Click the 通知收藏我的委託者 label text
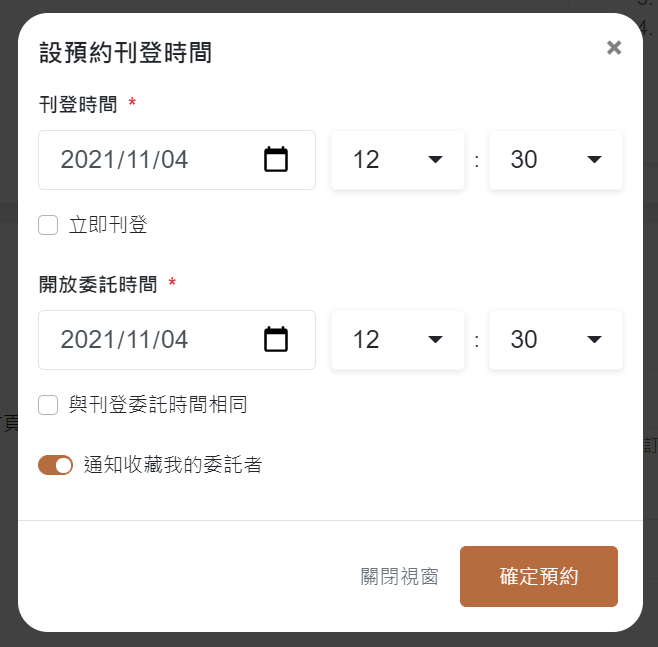This screenshot has width=658, height=647. click(173, 465)
